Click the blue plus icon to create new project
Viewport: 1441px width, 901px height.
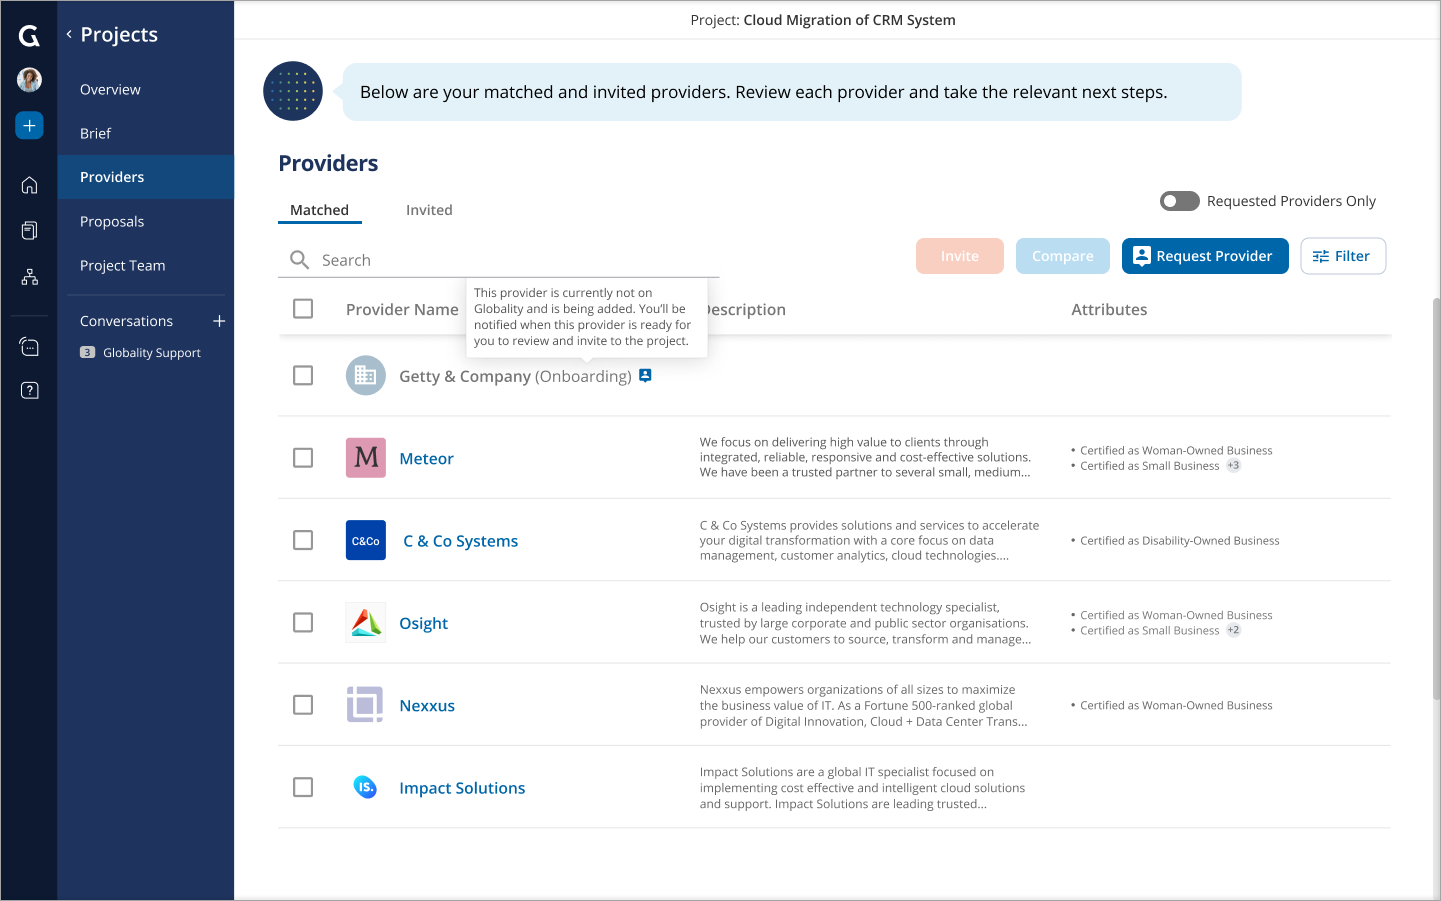pos(29,125)
